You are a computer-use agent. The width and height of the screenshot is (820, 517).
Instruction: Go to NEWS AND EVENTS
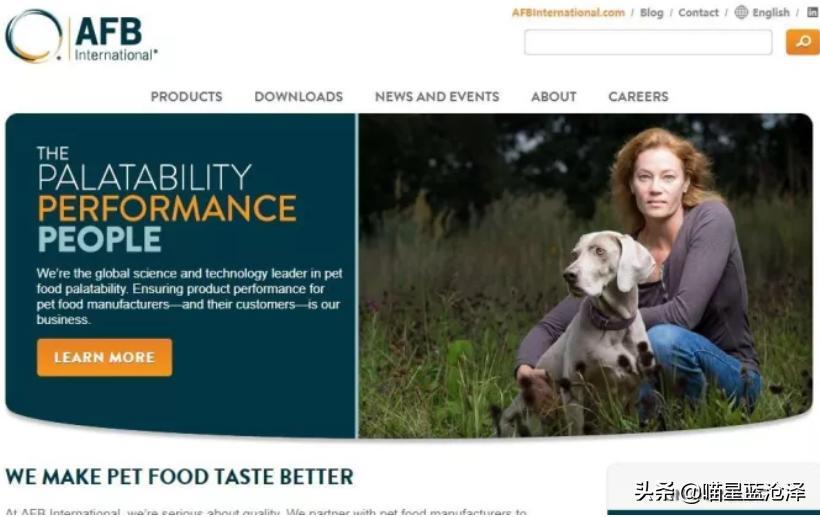[437, 97]
